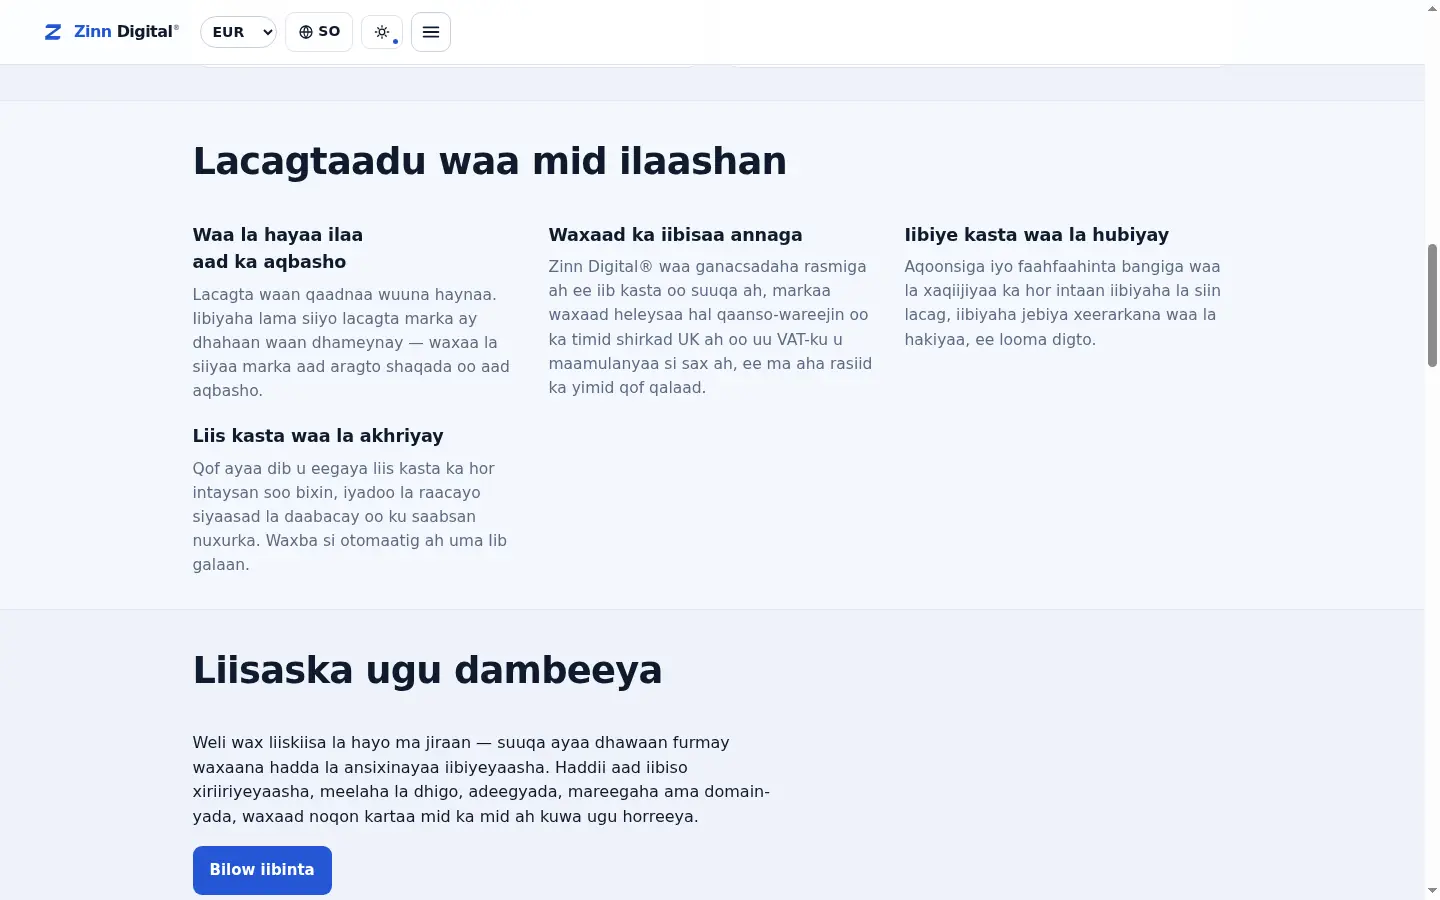Click the scrollbar down arrow

(x=1432, y=891)
